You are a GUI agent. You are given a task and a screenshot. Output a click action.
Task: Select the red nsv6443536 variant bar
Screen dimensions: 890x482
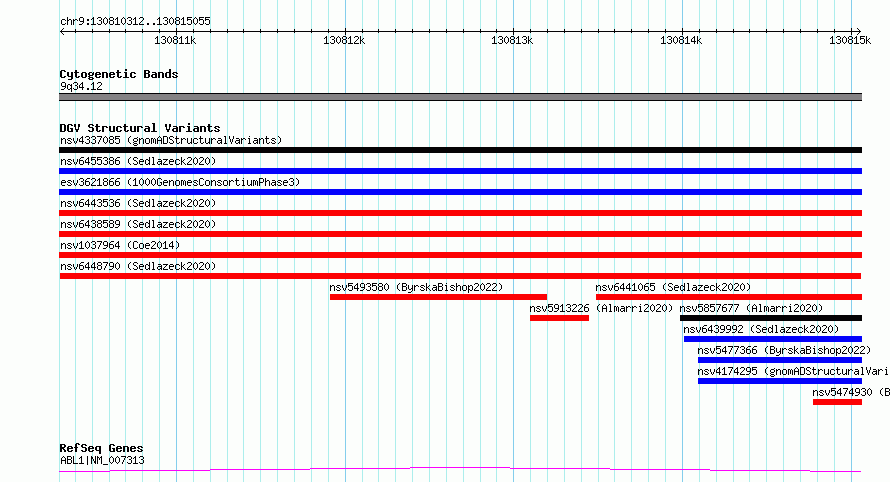[460, 213]
